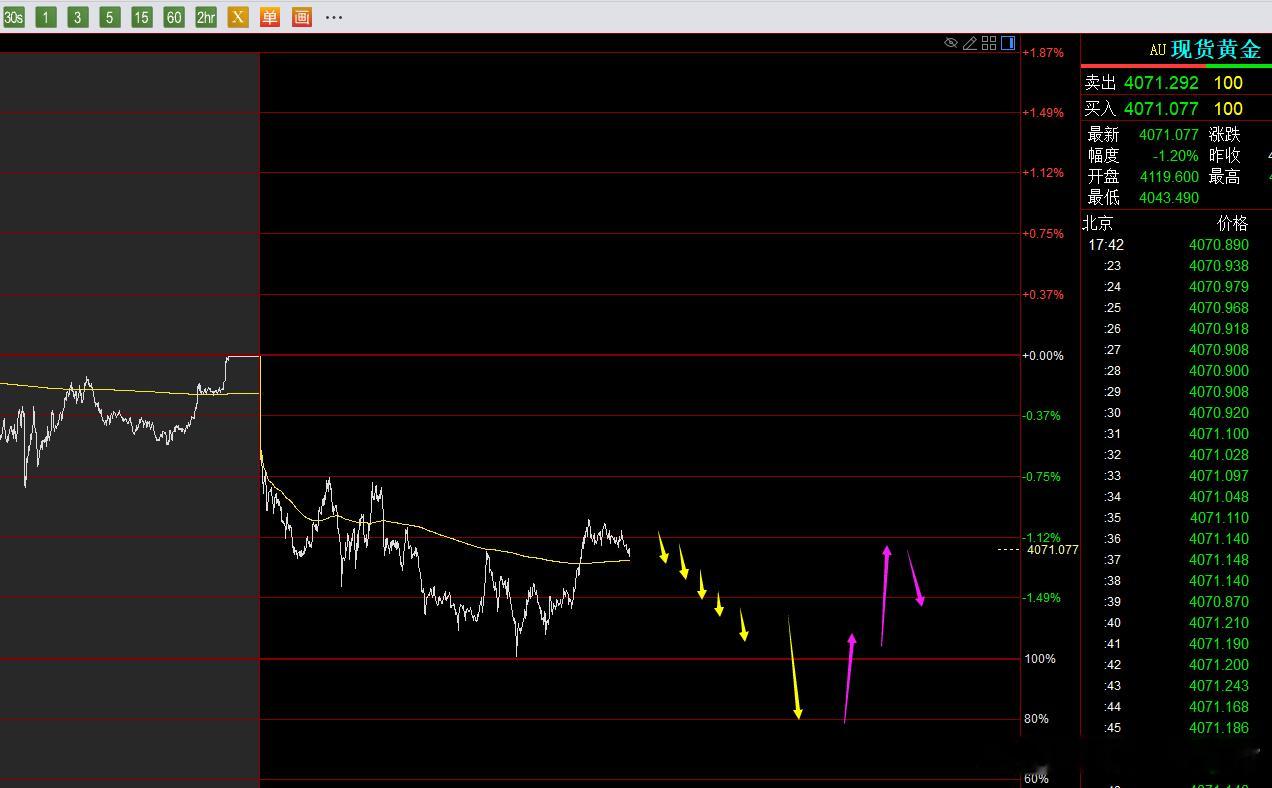Open the three-dot more options menu
This screenshot has height=788, width=1272.
(x=334, y=17)
